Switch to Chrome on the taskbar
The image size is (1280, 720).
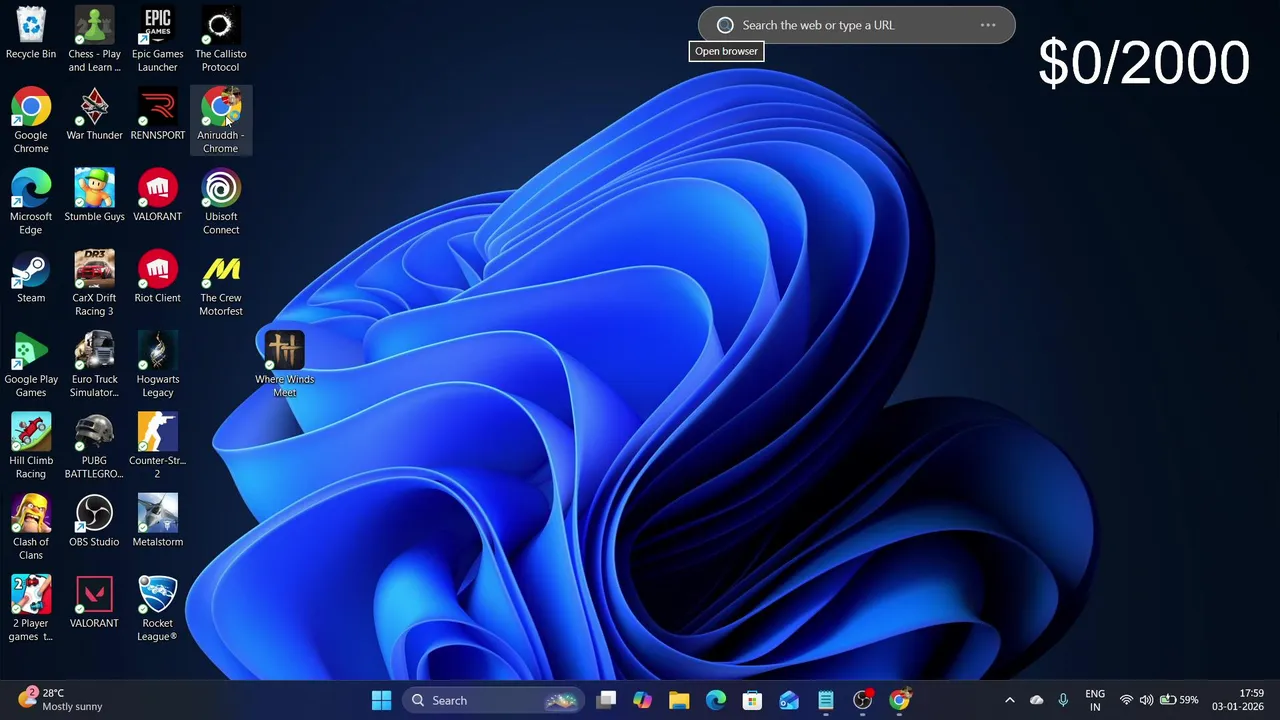coord(899,700)
